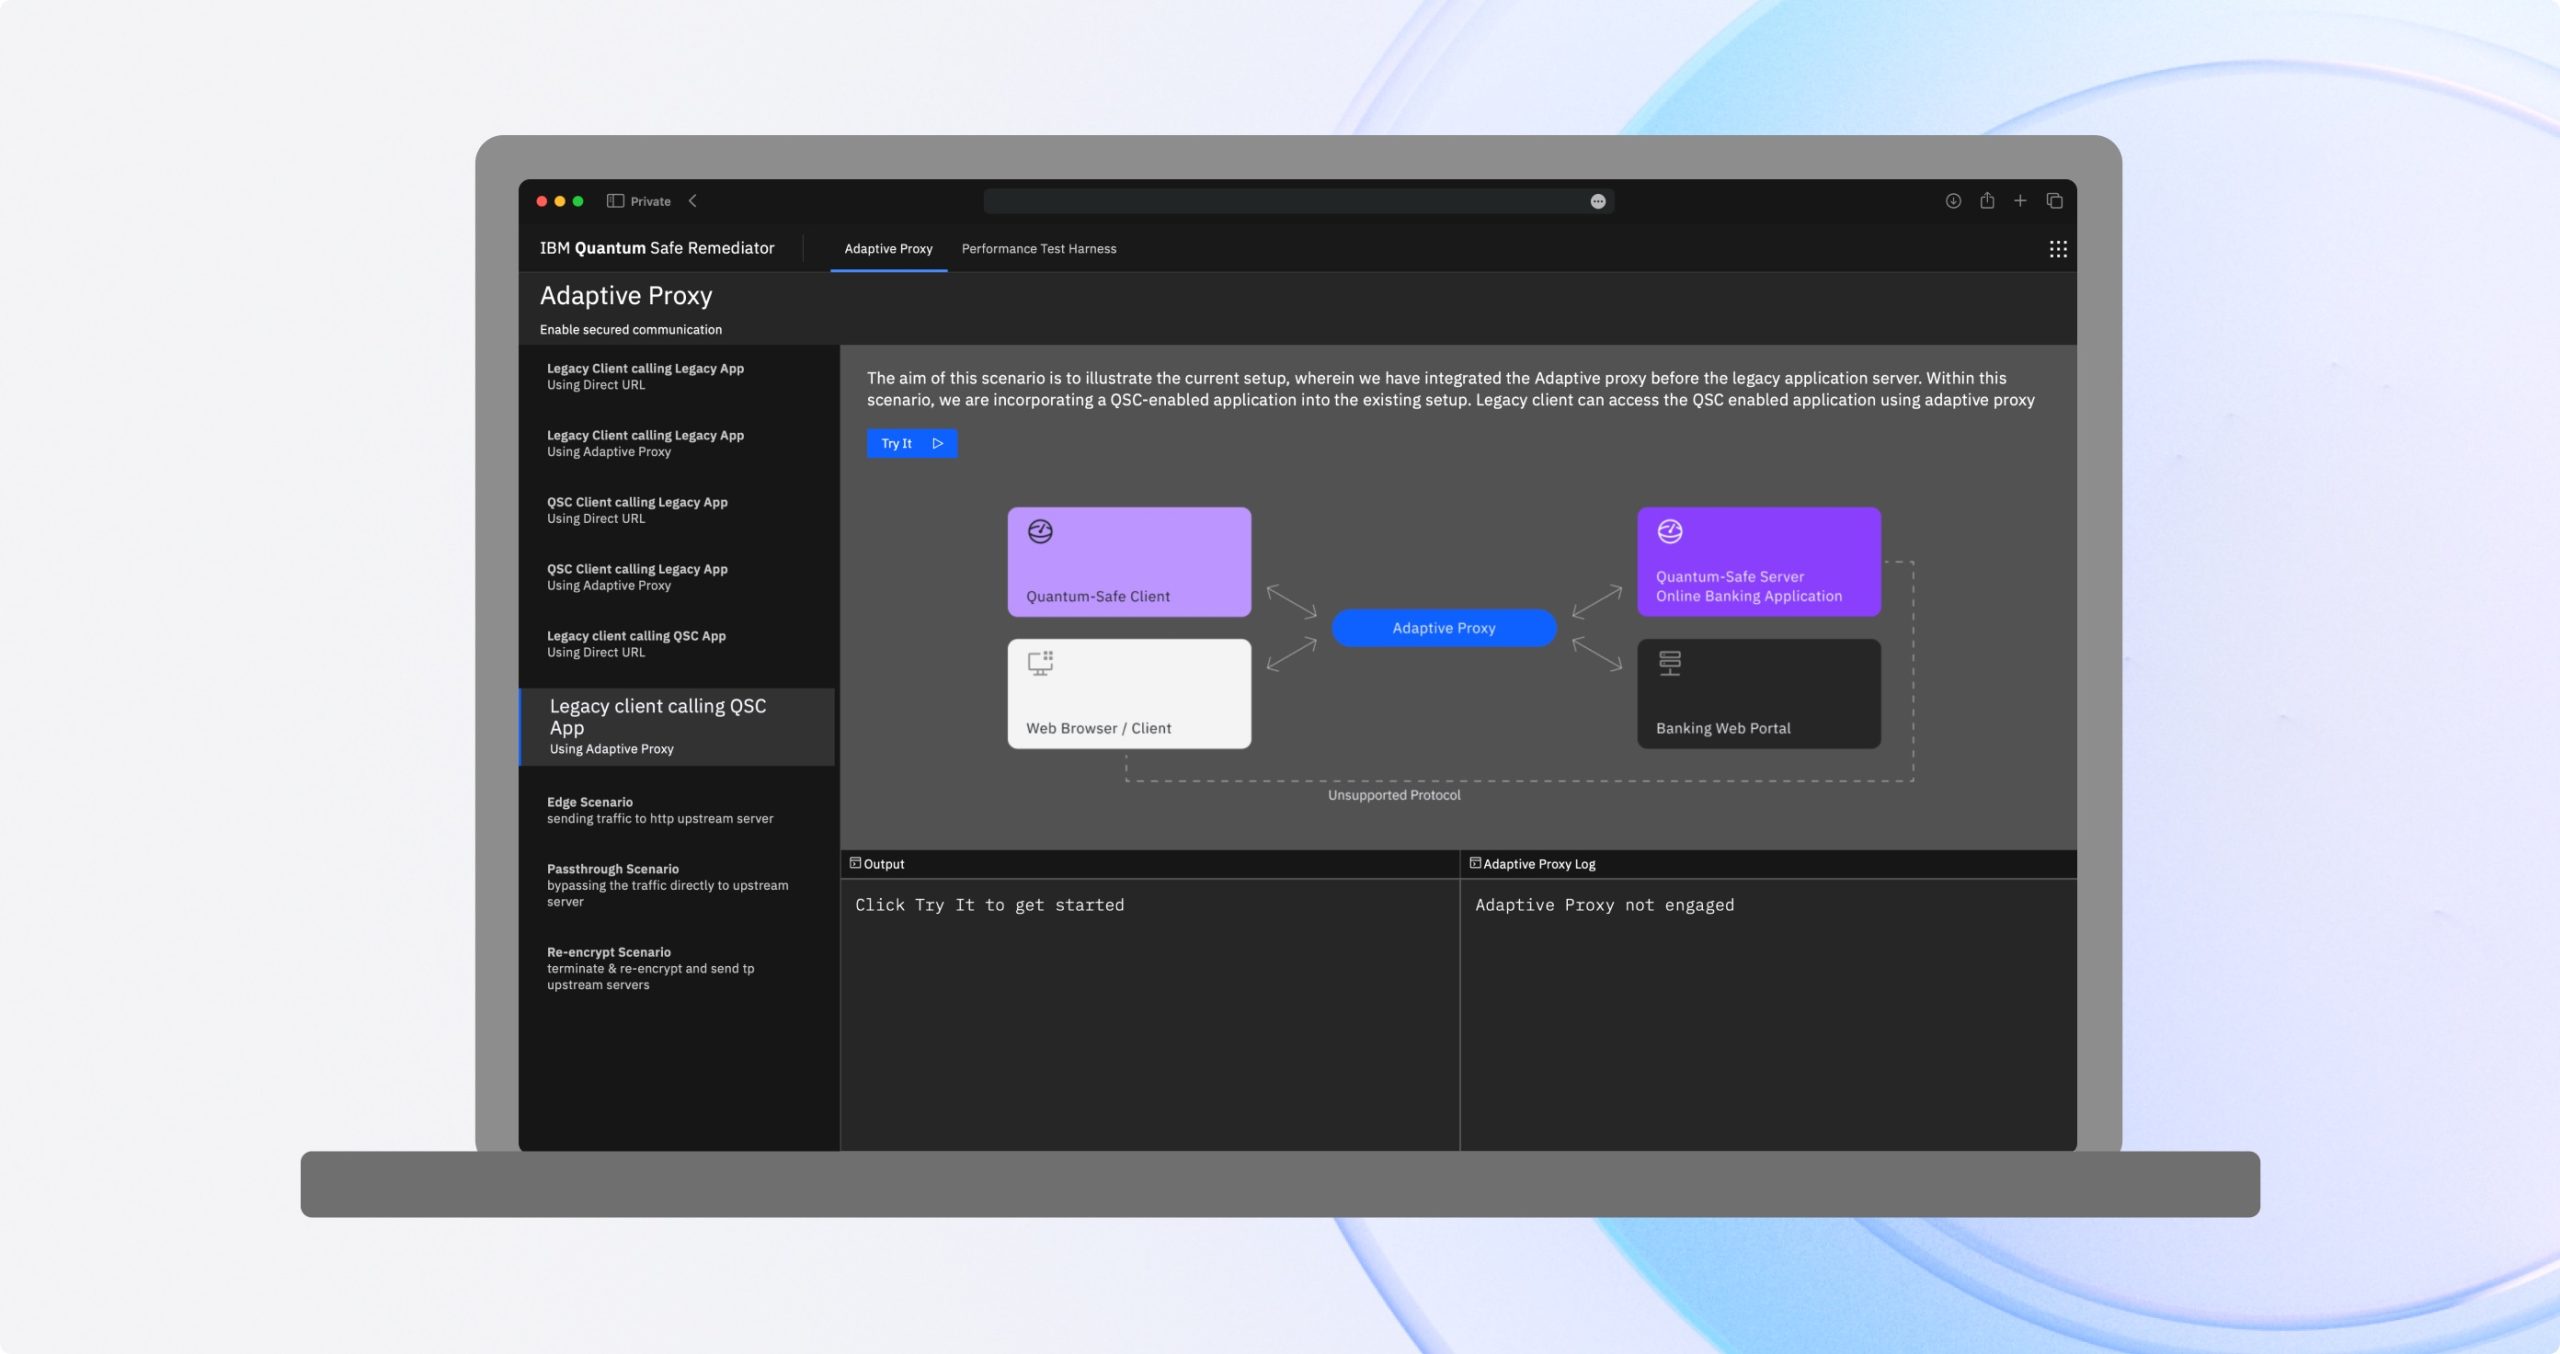The image size is (2560, 1354).
Task: Click the Quantum-Safe Client card
Action: pyautogui.click(x=1128, y=561)
